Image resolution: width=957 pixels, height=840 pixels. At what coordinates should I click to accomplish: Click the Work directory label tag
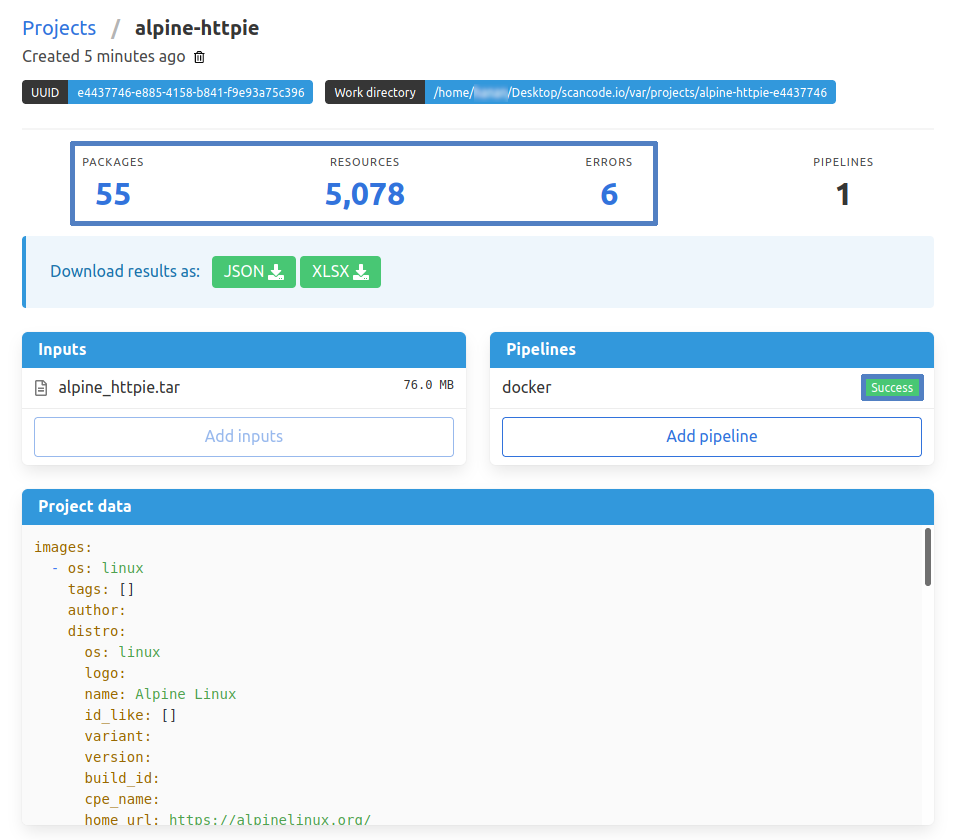375,92
